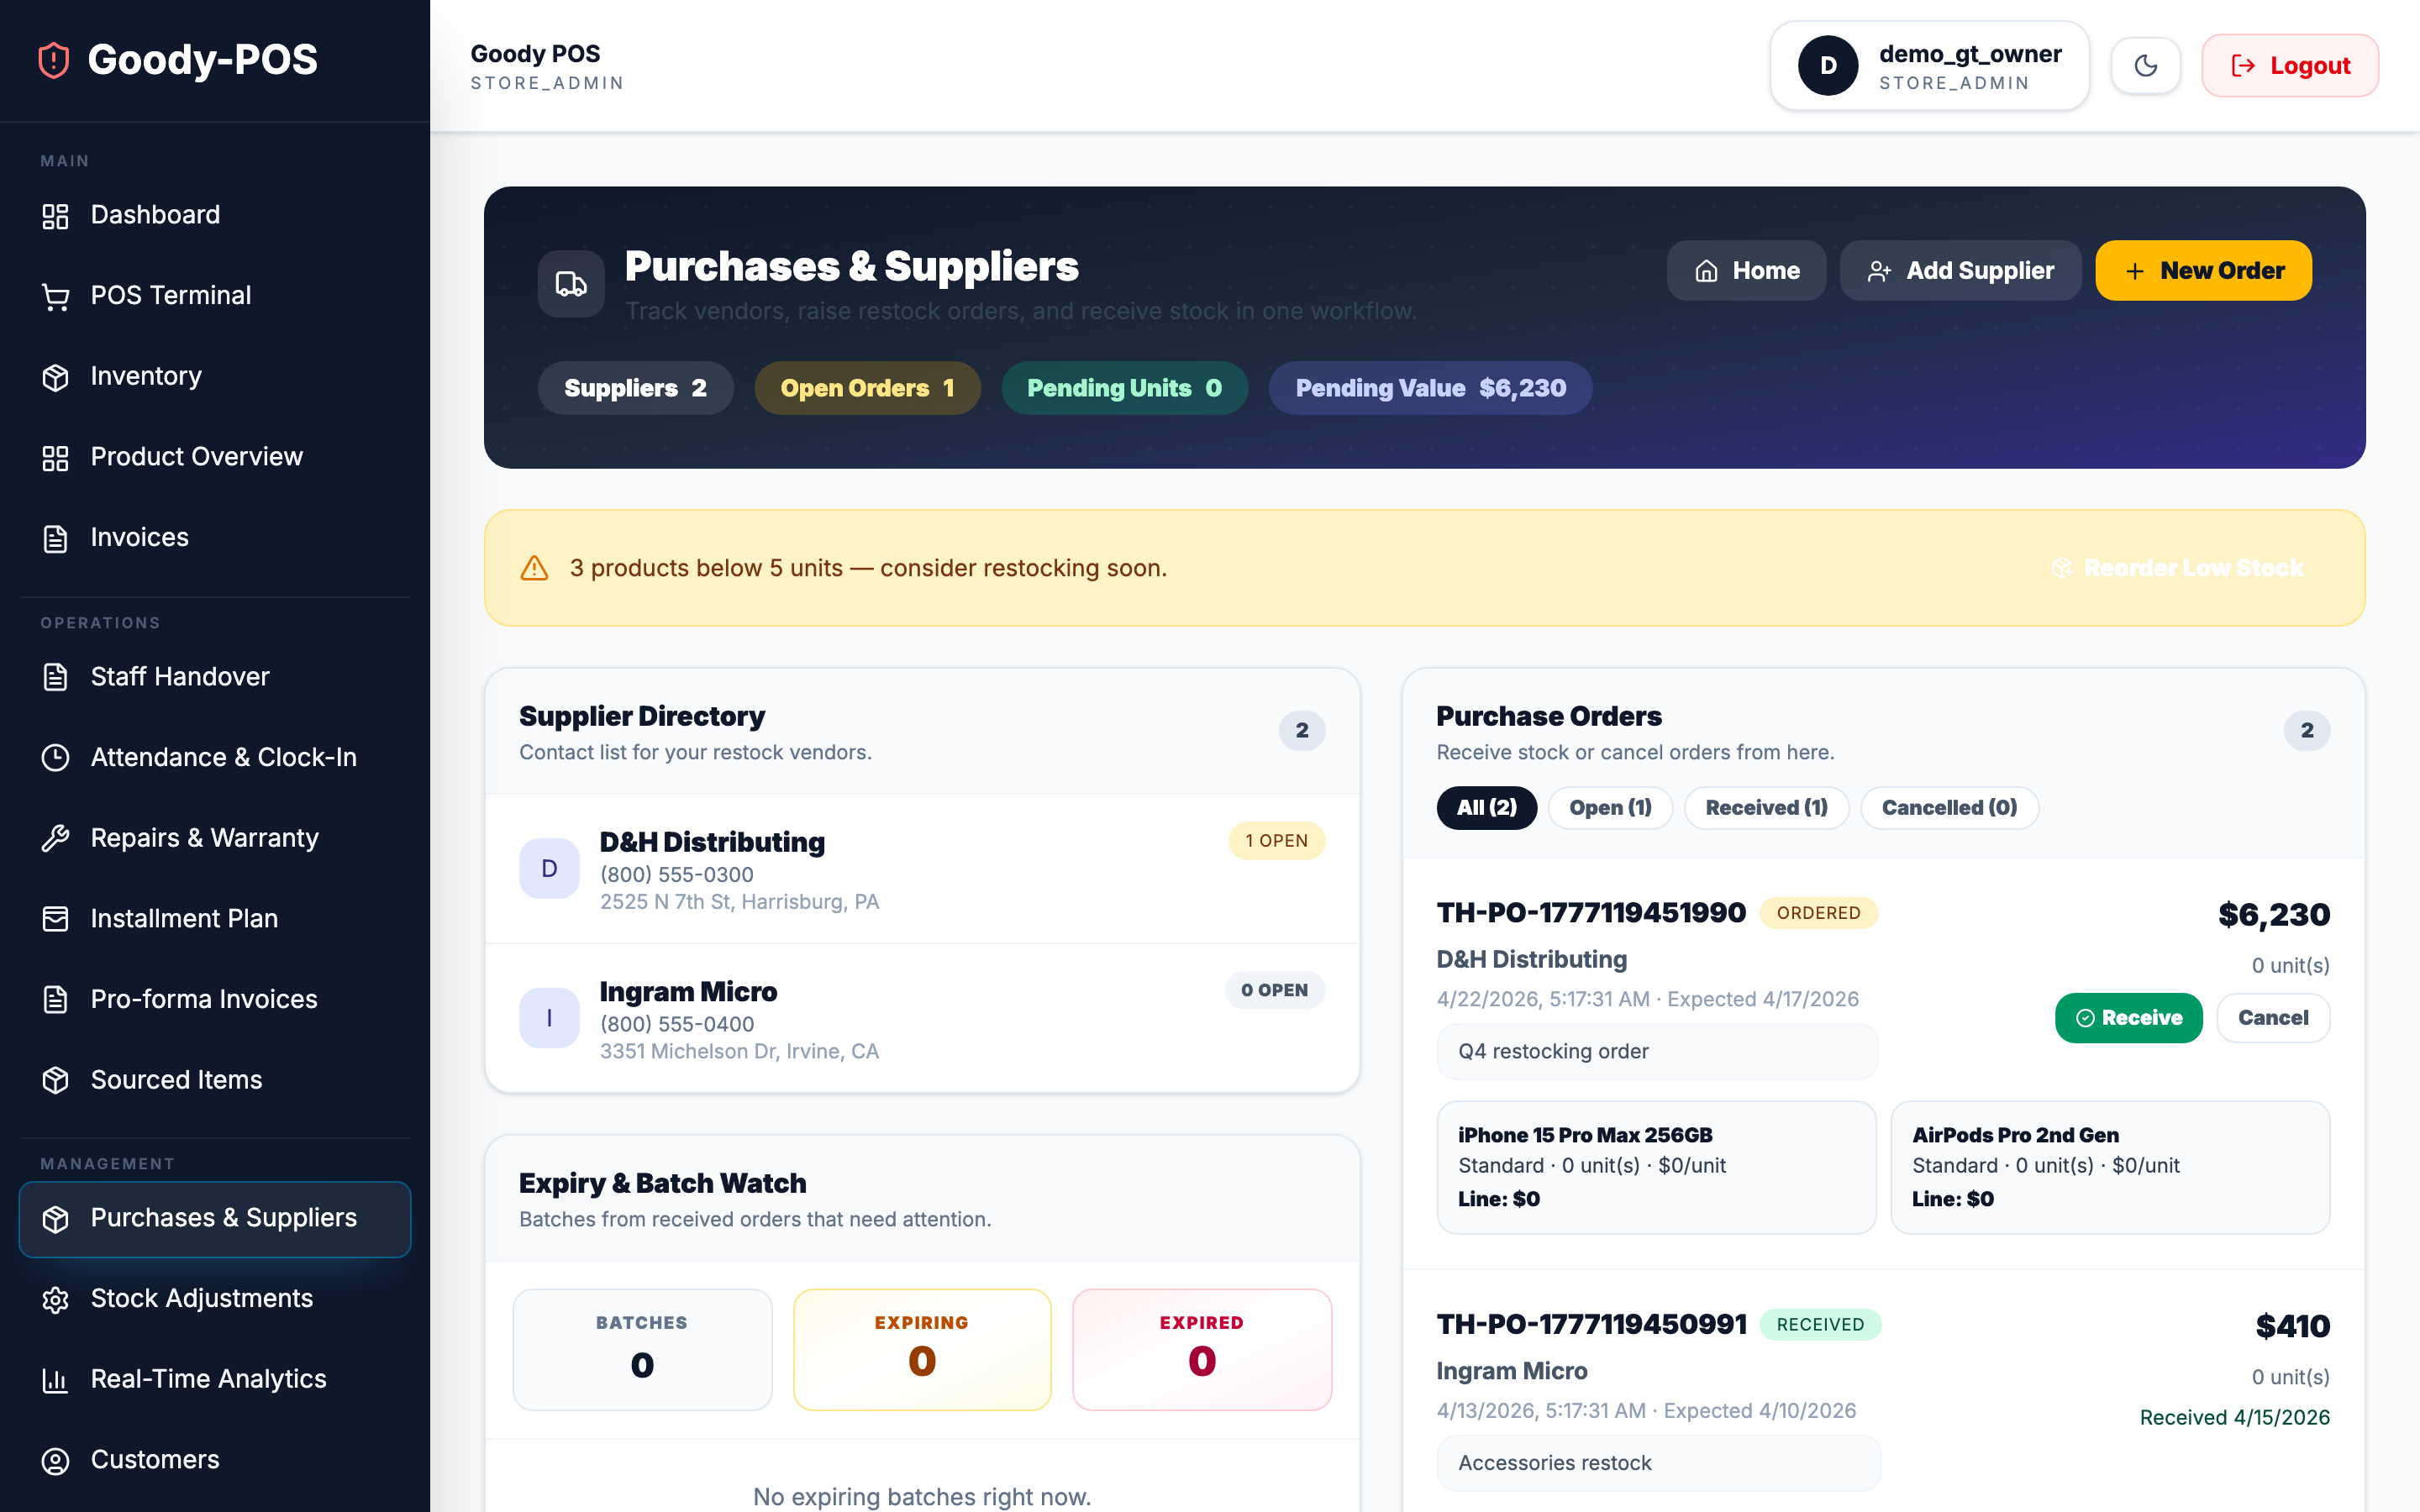2420x1512 pixels.
Task: Open Repairs & Warranty wrench item
Action: click(204, 838)
